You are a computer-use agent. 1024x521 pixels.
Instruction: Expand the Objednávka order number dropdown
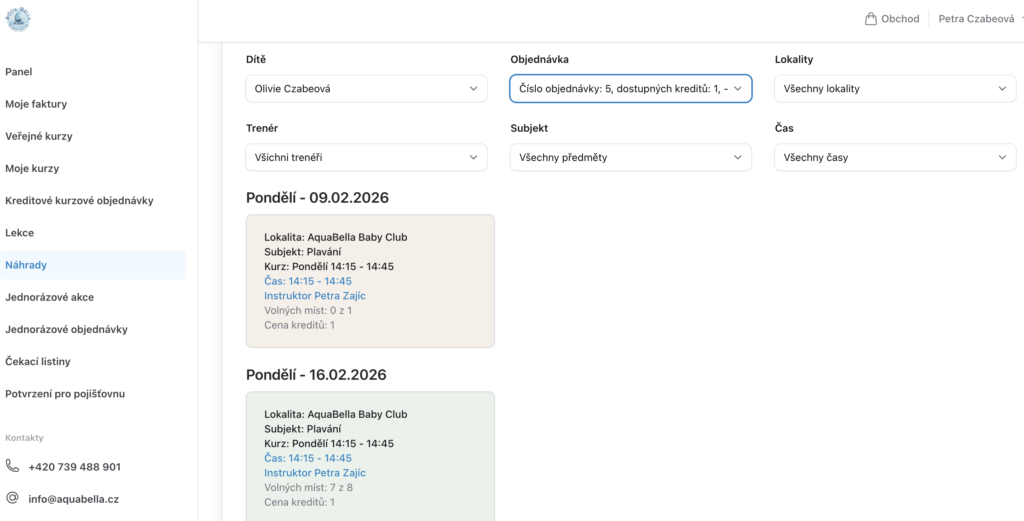[x=630, y=89]
